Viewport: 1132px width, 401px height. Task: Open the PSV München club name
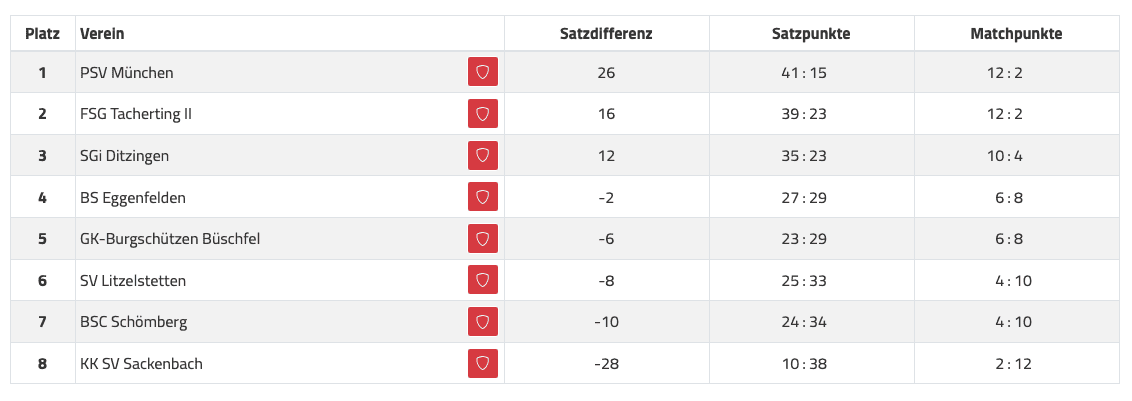[127, 73]
